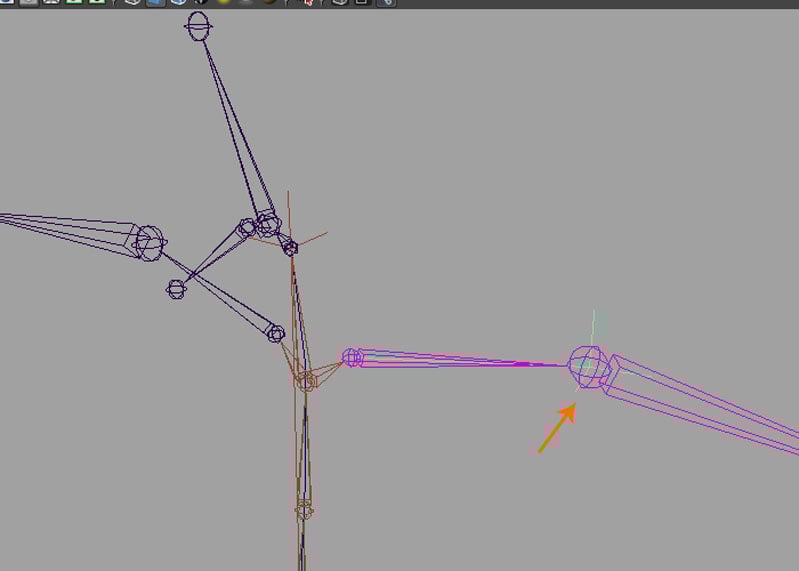
Task: Select the brown root joint at the skeleton's center
Action: [305, 380]
